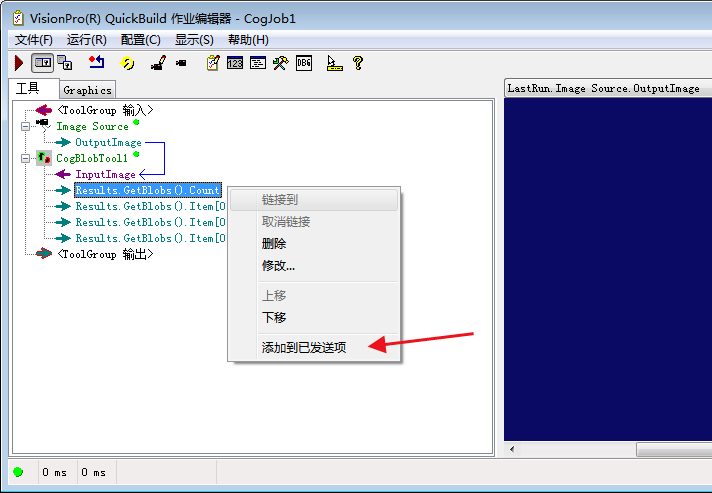Image resolution: width=712 pixels, height=493 pixels.
Task: Click the DBG debug toolbar icon
Action: [304, 63]
